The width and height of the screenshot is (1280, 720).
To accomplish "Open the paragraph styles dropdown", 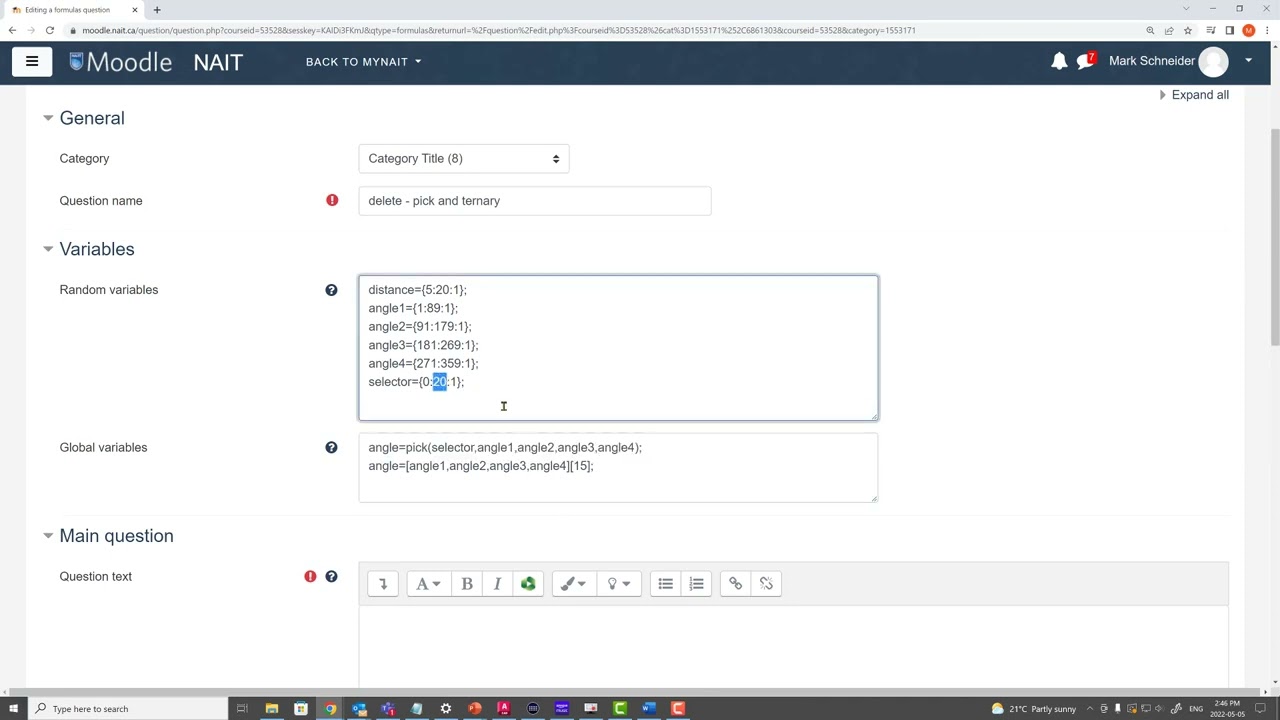I will point(427,584).
